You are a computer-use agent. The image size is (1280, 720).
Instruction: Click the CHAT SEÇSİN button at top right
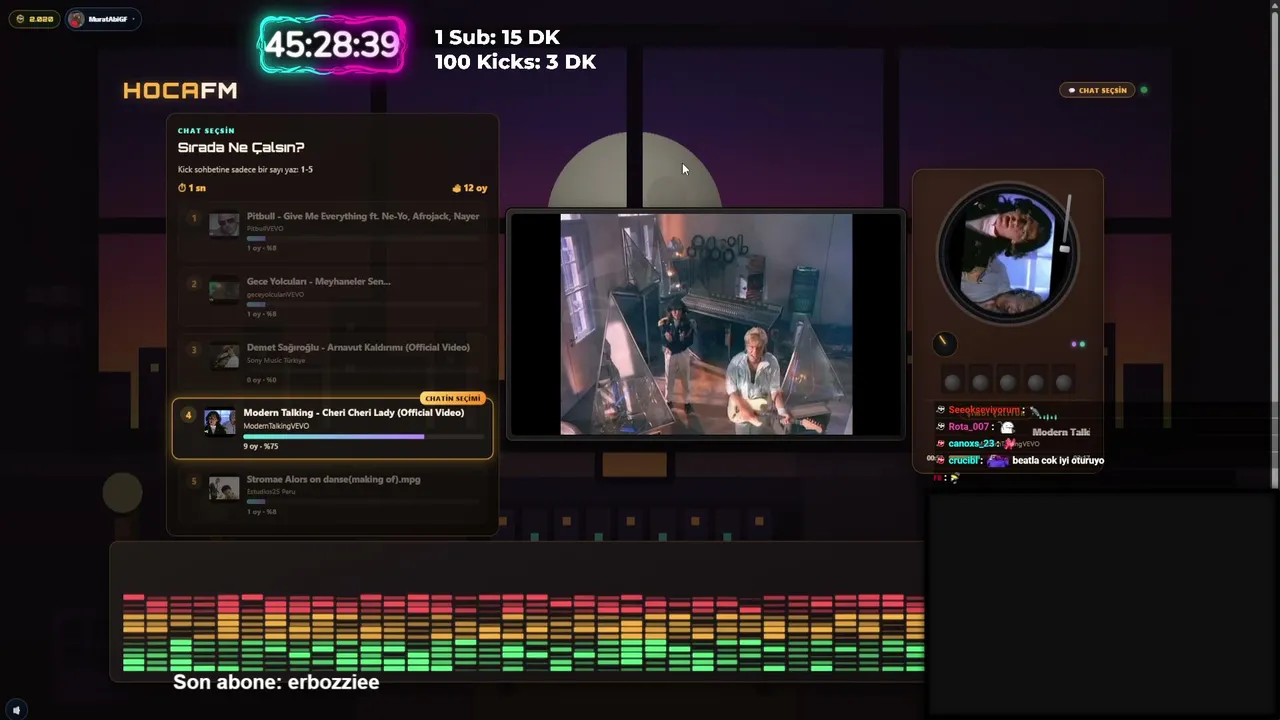[x=1097, y=90]
